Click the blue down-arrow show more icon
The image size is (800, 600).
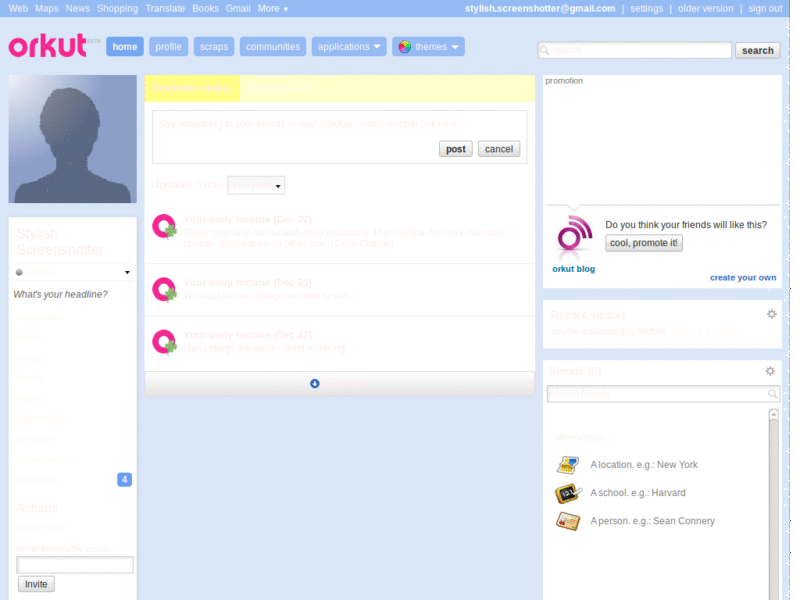coord(315,383)
